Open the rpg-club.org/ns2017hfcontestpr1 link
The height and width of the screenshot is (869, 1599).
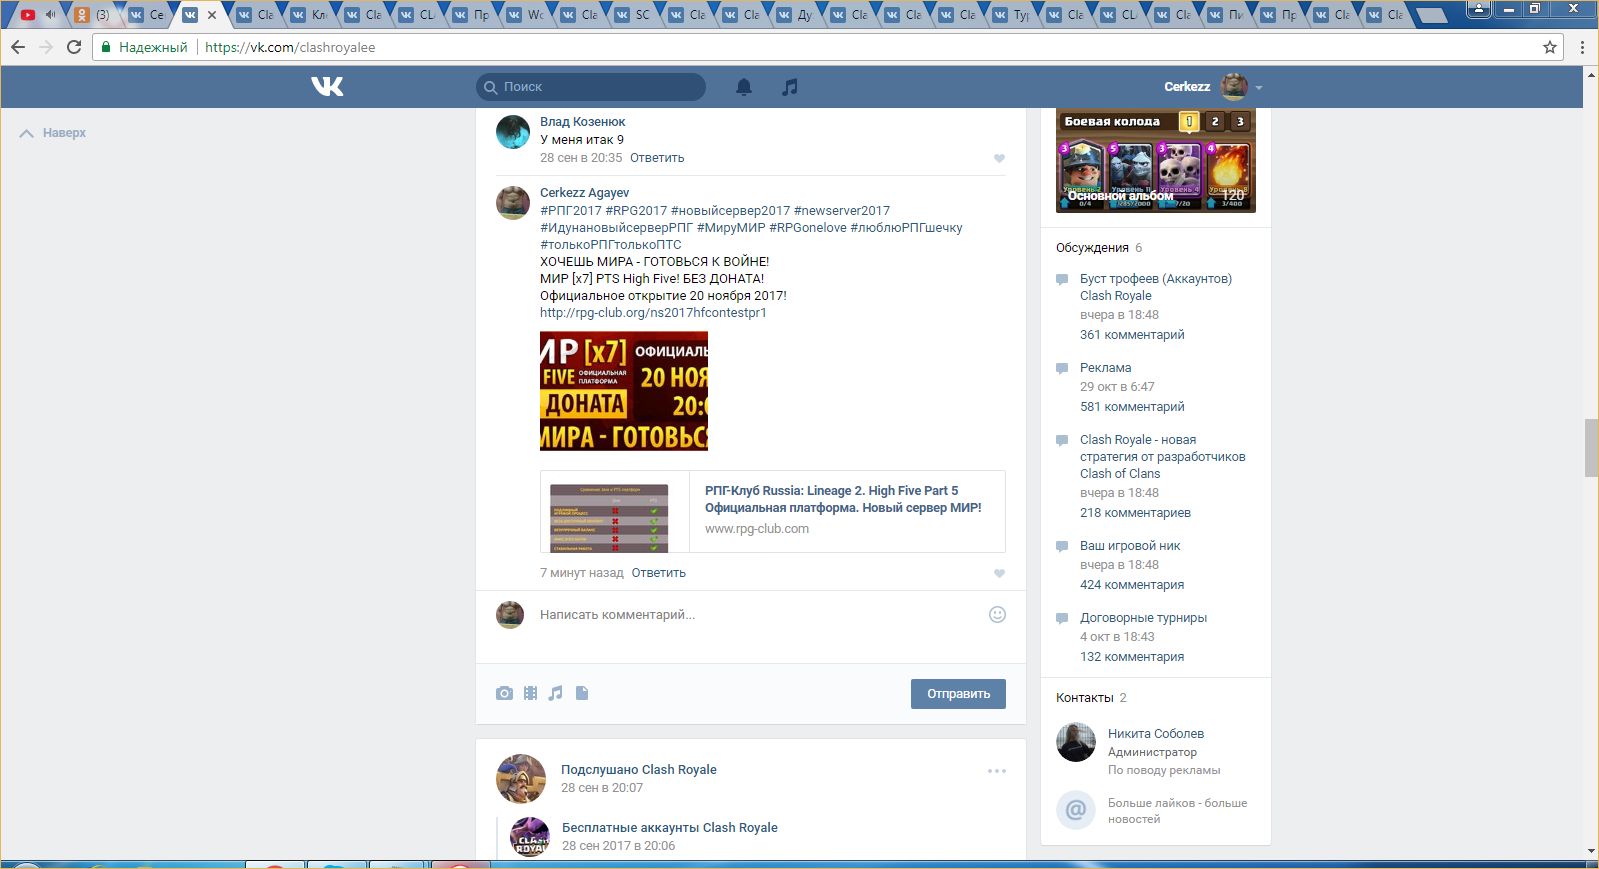[x=653, y=313]
